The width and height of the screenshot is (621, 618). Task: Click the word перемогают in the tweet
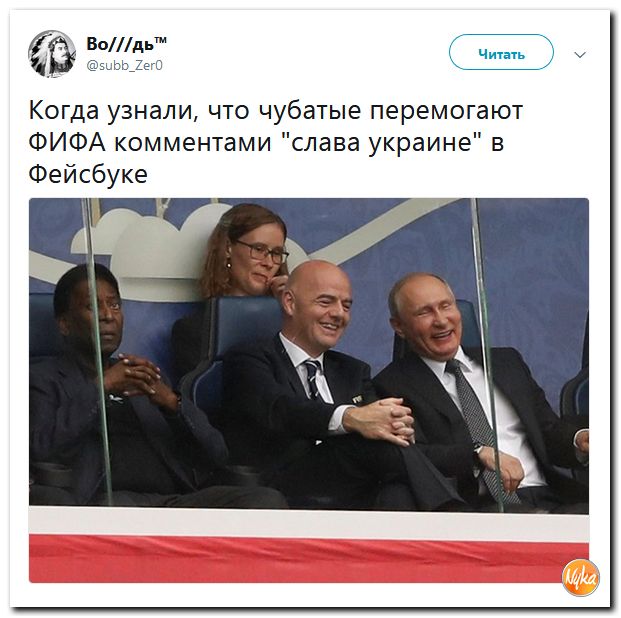[x=447, y=111]
